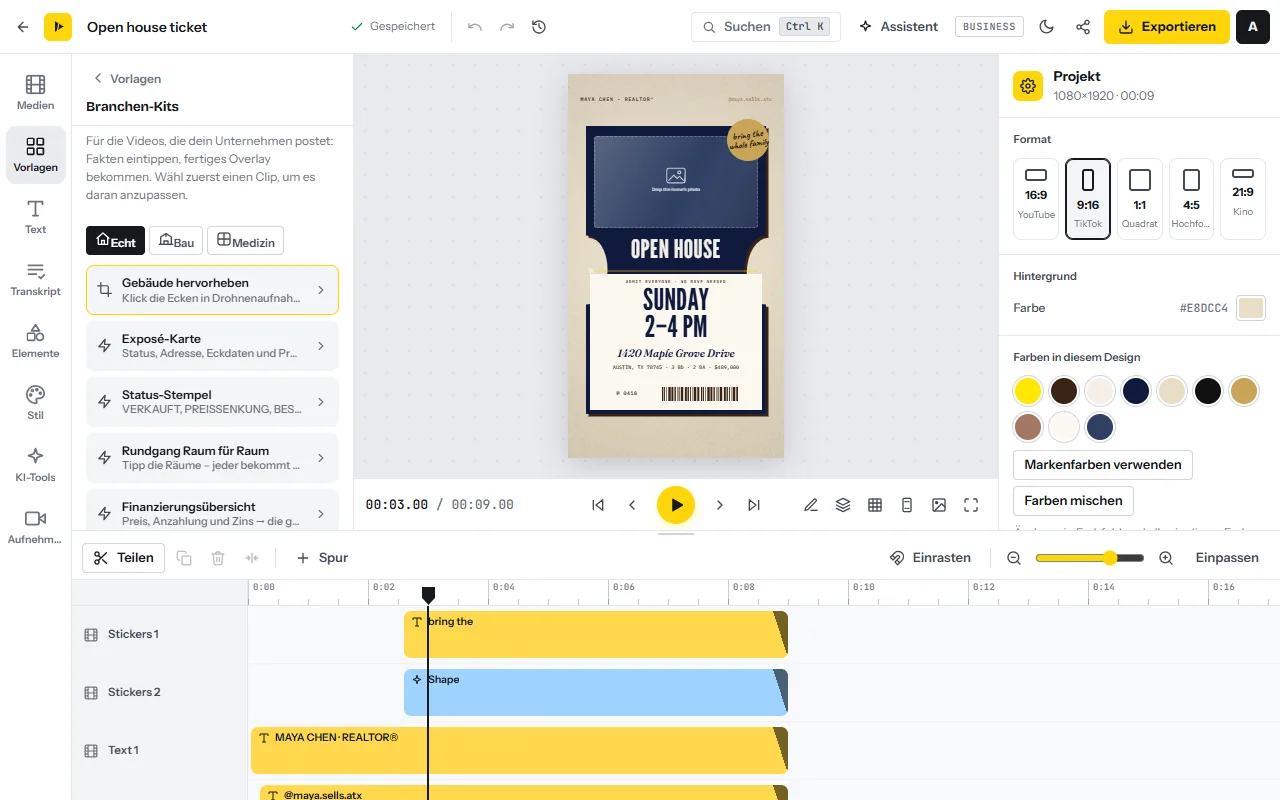Viewport: 1280px width, 800px height.
Task: Click the Exportieren button
Action: click(x=1167, y=27)
